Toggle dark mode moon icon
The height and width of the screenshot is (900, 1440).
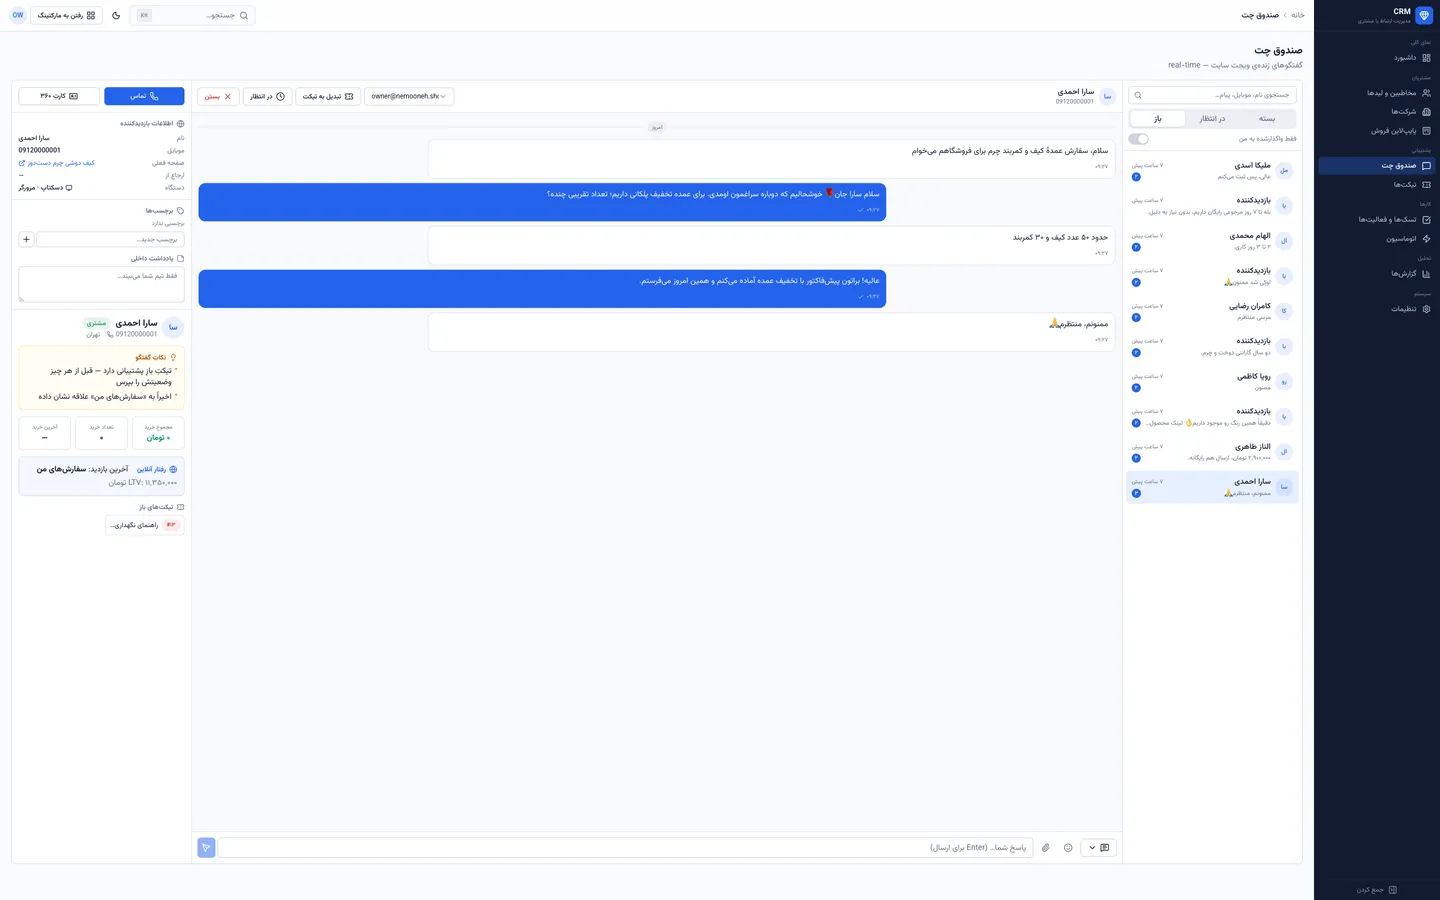(116, 15)
